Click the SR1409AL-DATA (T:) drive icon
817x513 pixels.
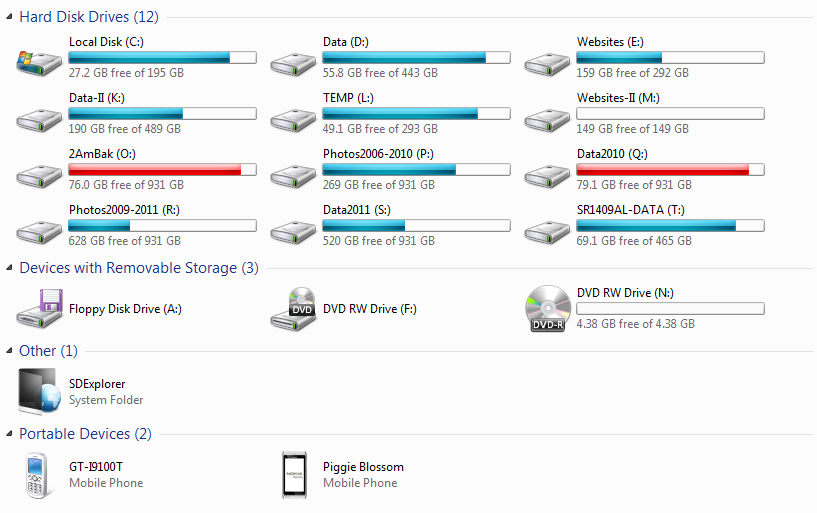point(547,230)
